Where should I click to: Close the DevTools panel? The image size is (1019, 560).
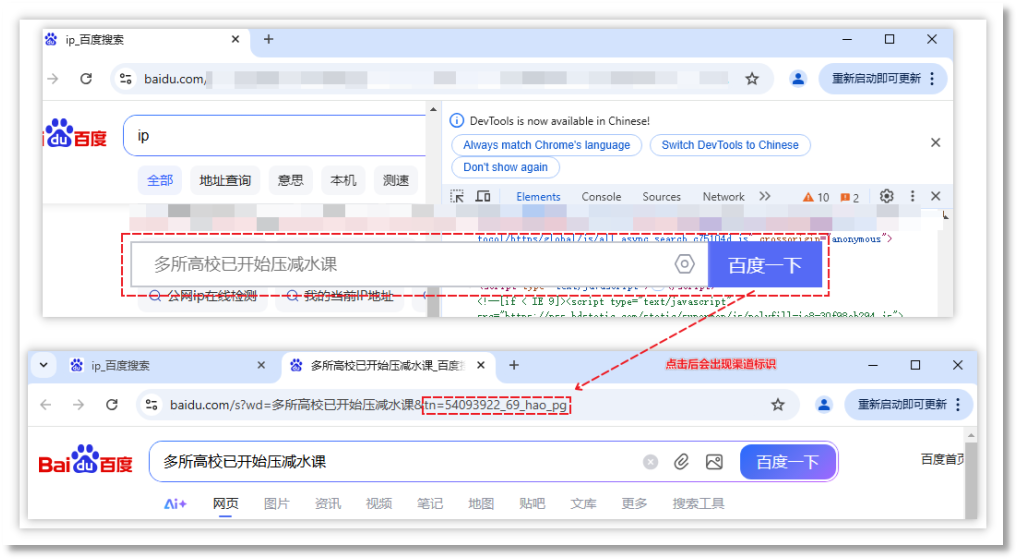pos(936,196)
